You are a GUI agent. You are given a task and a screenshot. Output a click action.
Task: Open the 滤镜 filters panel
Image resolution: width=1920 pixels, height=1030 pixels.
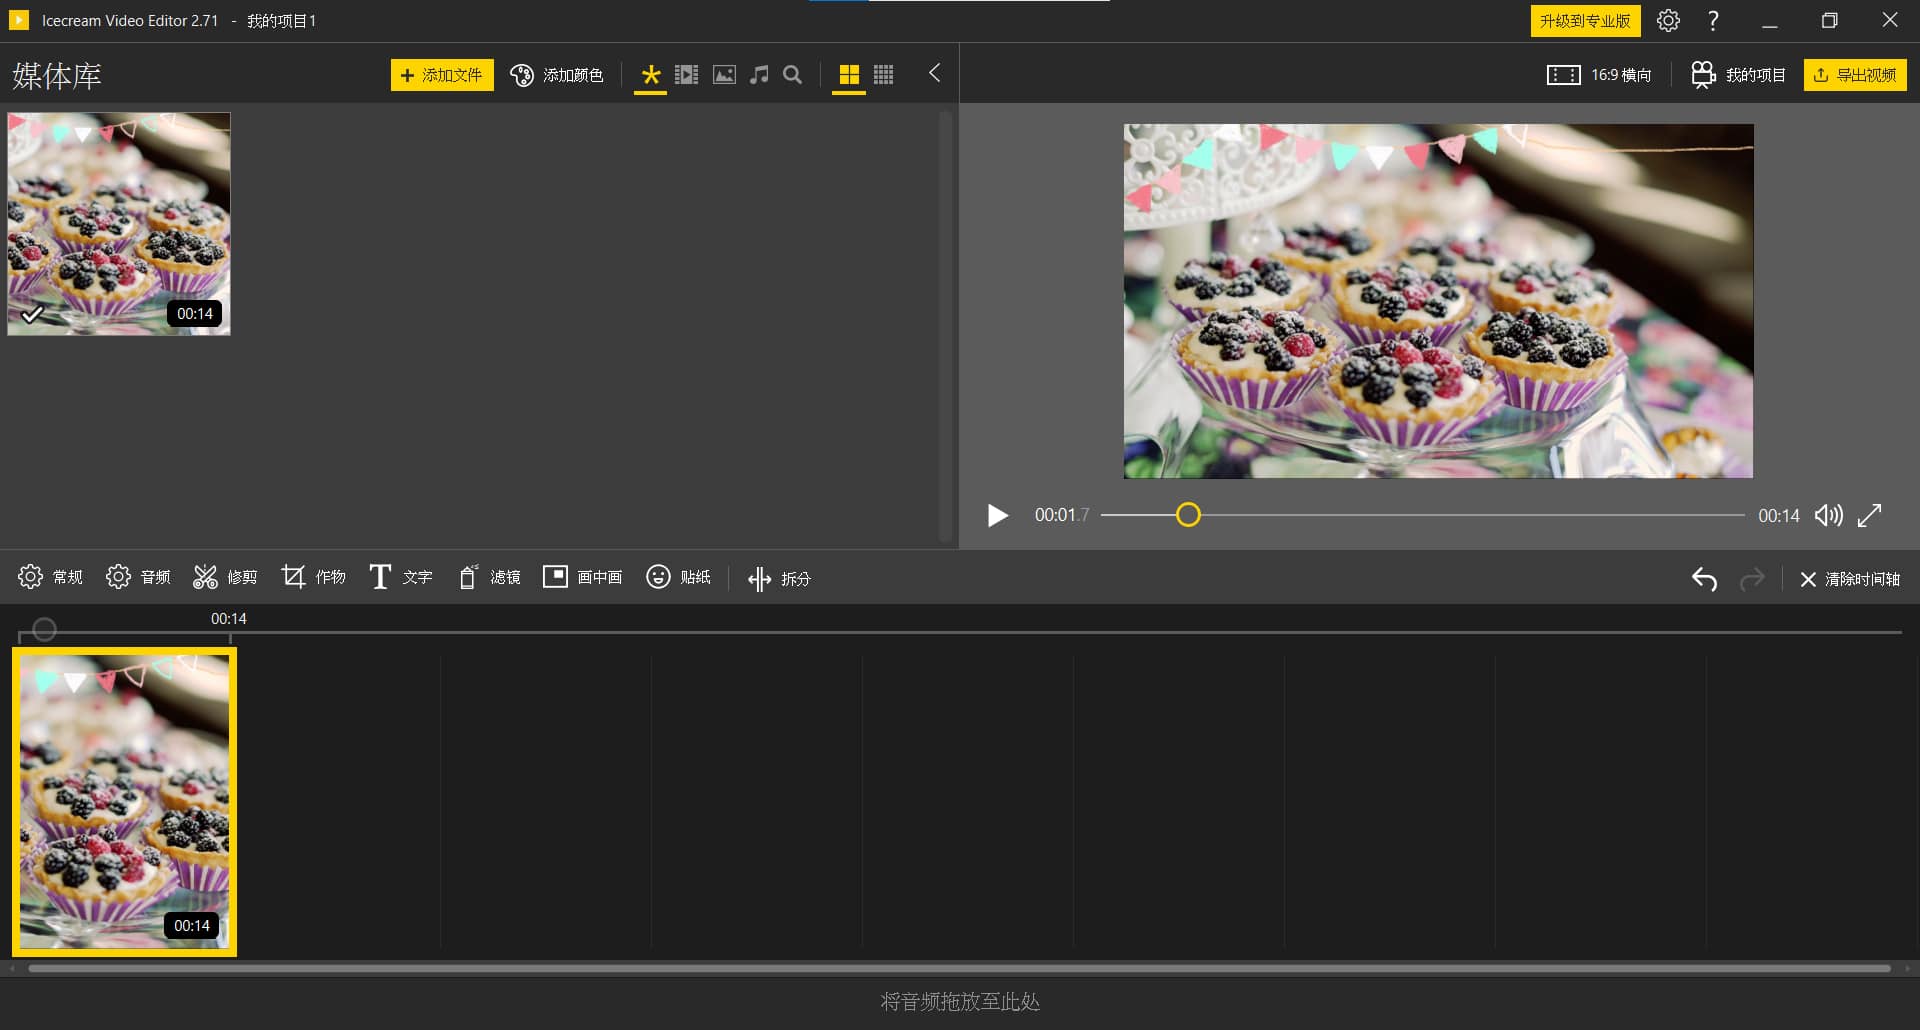point(489,577)
